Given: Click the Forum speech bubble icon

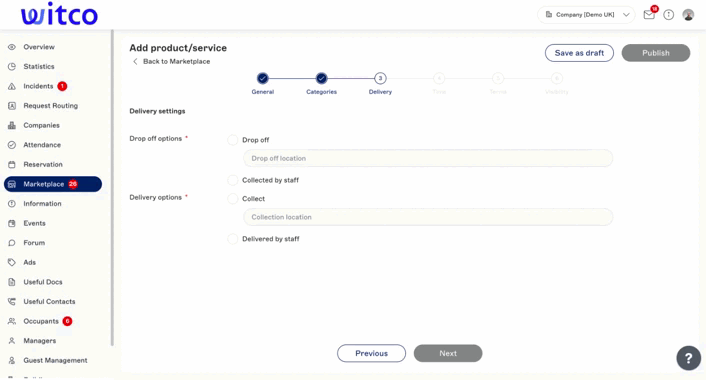Looking at the screenshot, I should tap(12, 243).
